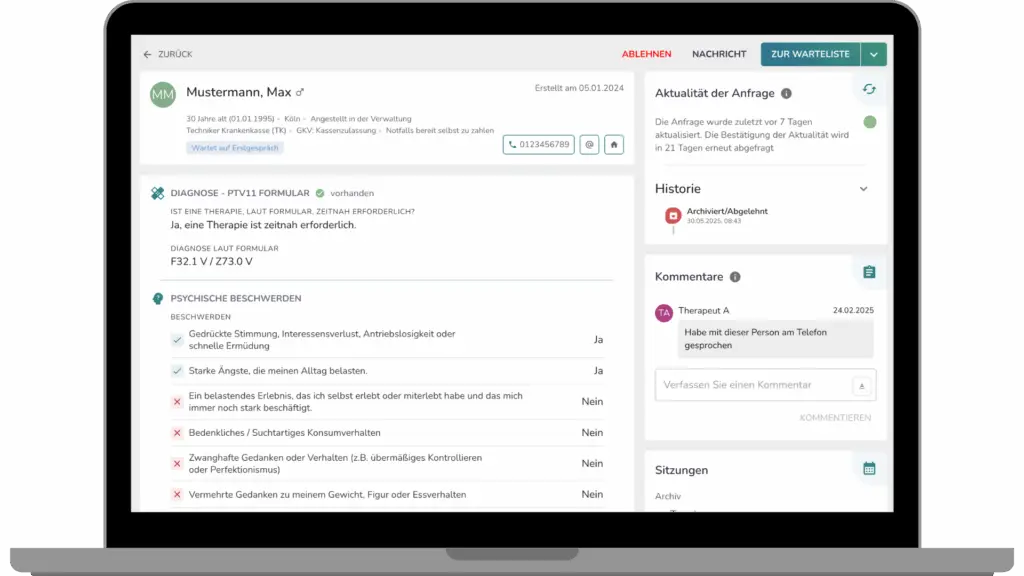Click the refresh icon for Aktualität der Anfrage
Screen dimensions: 1024x576
coord(869,90)
